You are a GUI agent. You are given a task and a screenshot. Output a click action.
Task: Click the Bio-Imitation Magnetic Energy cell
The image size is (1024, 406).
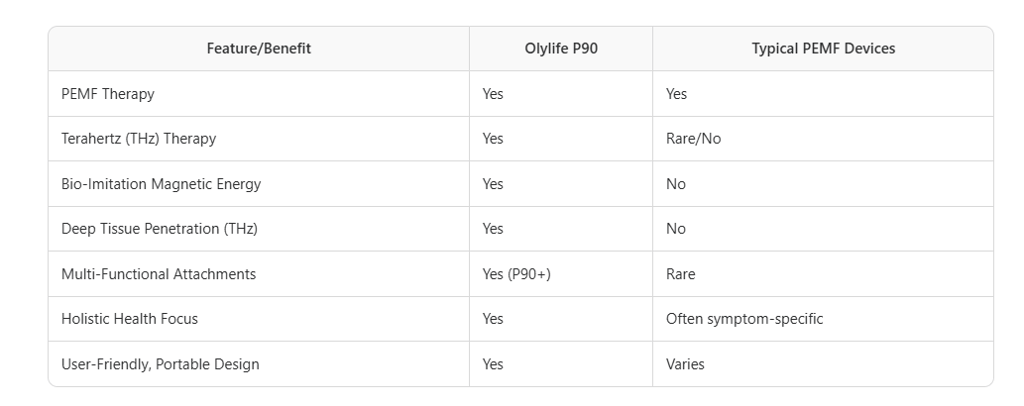coord(161,184)
